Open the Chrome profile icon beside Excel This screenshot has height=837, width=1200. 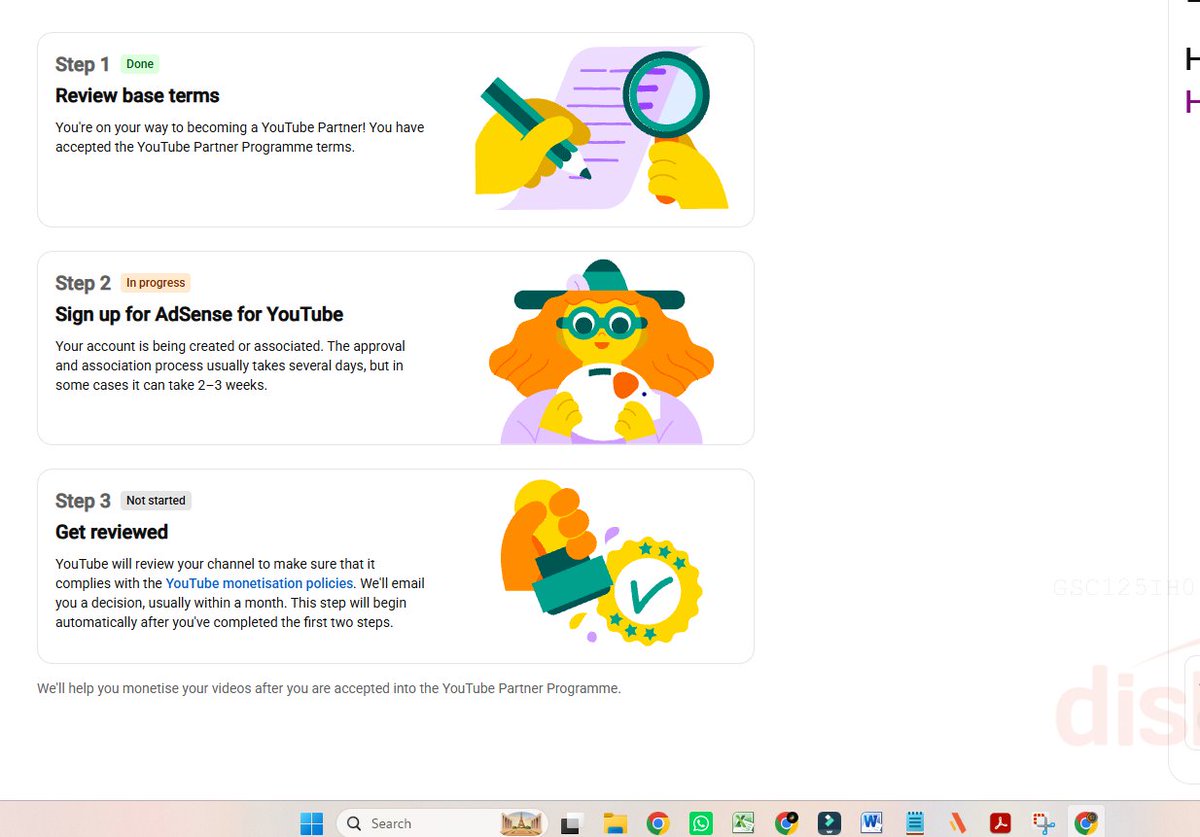click(x=786, y=823)
